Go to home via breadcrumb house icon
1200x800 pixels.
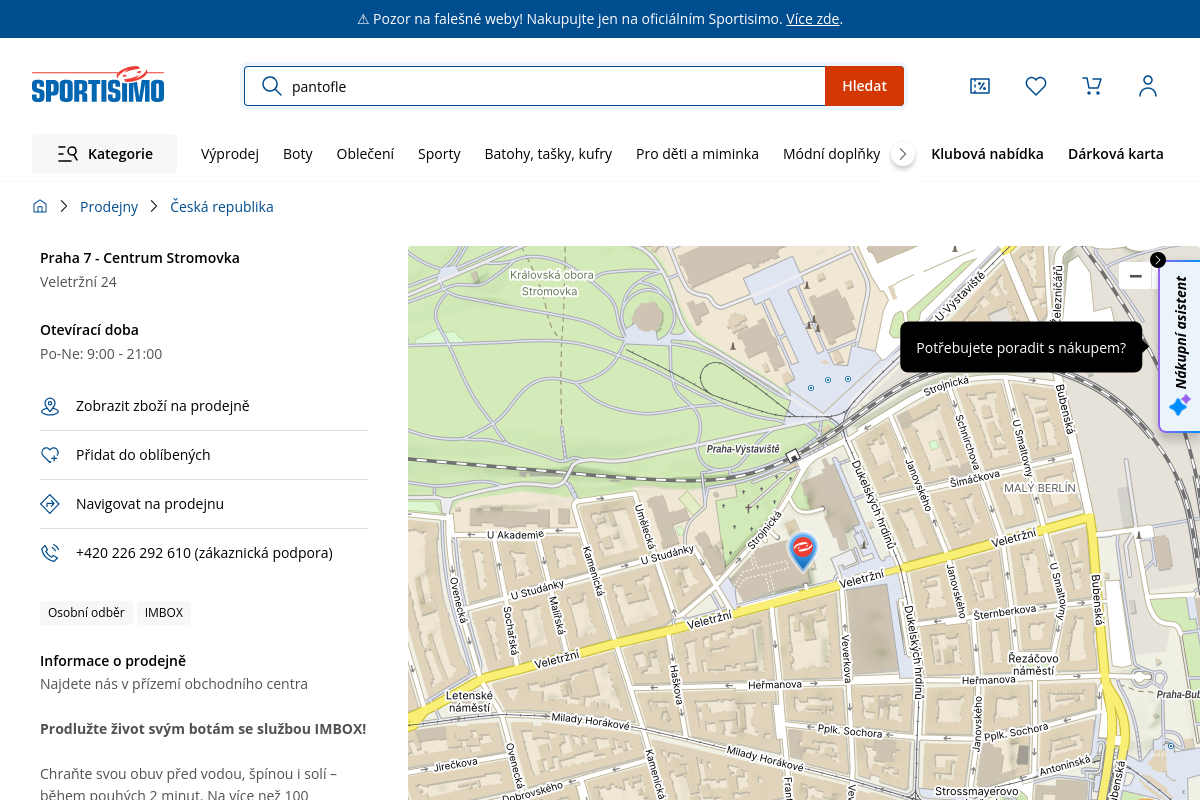tap(40, 206)
